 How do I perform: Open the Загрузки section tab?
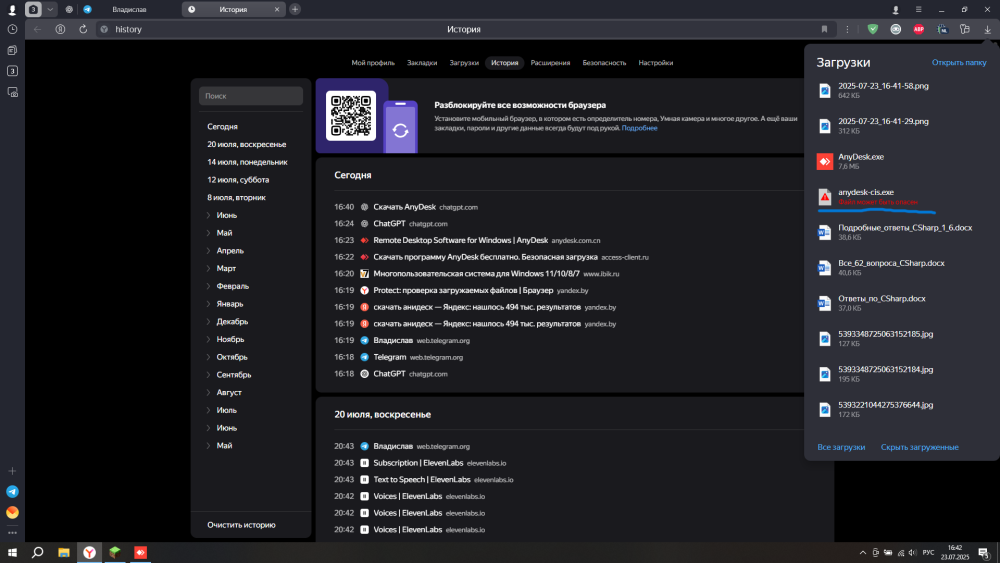point(464,62)
